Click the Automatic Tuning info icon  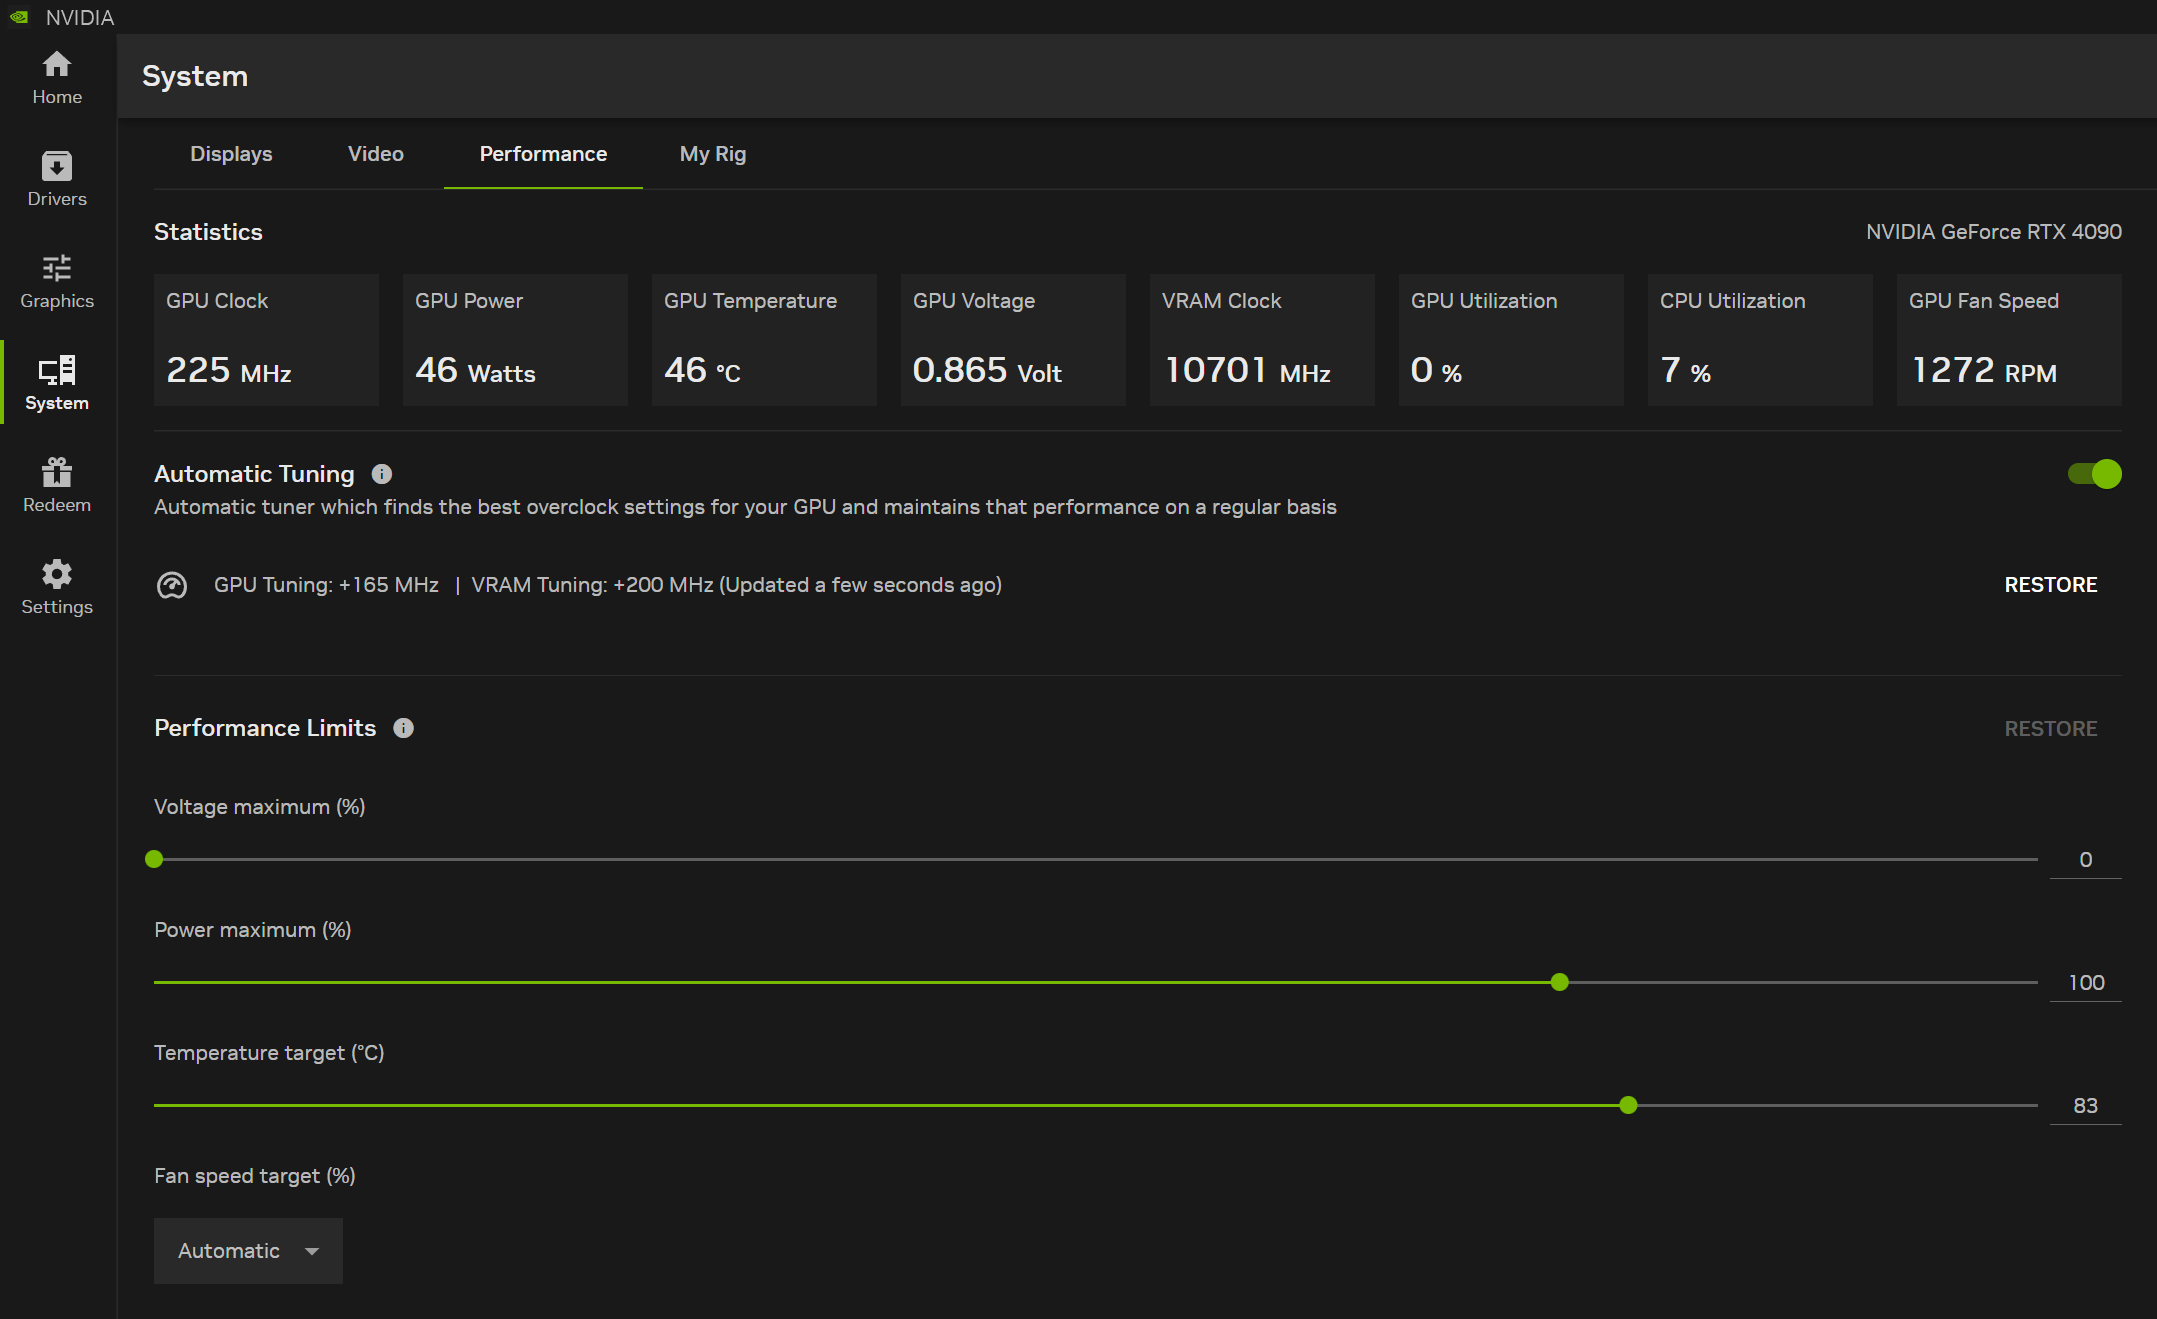tap(382, 474)
